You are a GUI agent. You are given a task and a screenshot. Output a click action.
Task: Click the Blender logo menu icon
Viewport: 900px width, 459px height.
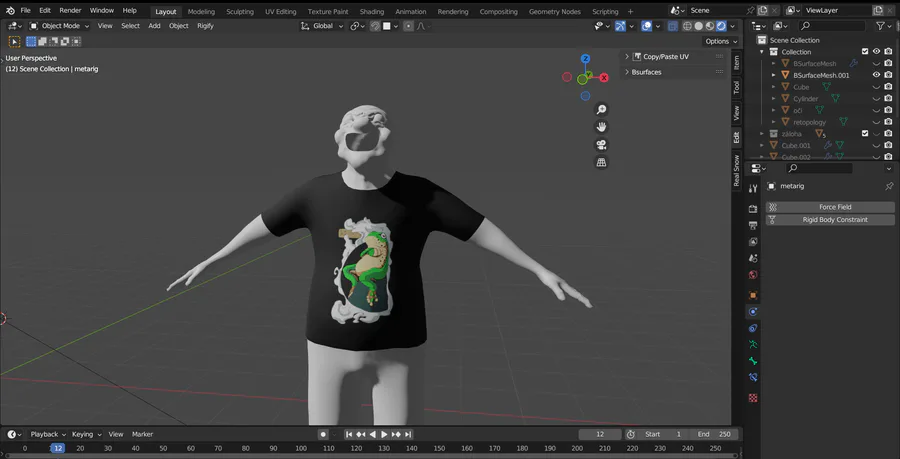coord(10,10)
